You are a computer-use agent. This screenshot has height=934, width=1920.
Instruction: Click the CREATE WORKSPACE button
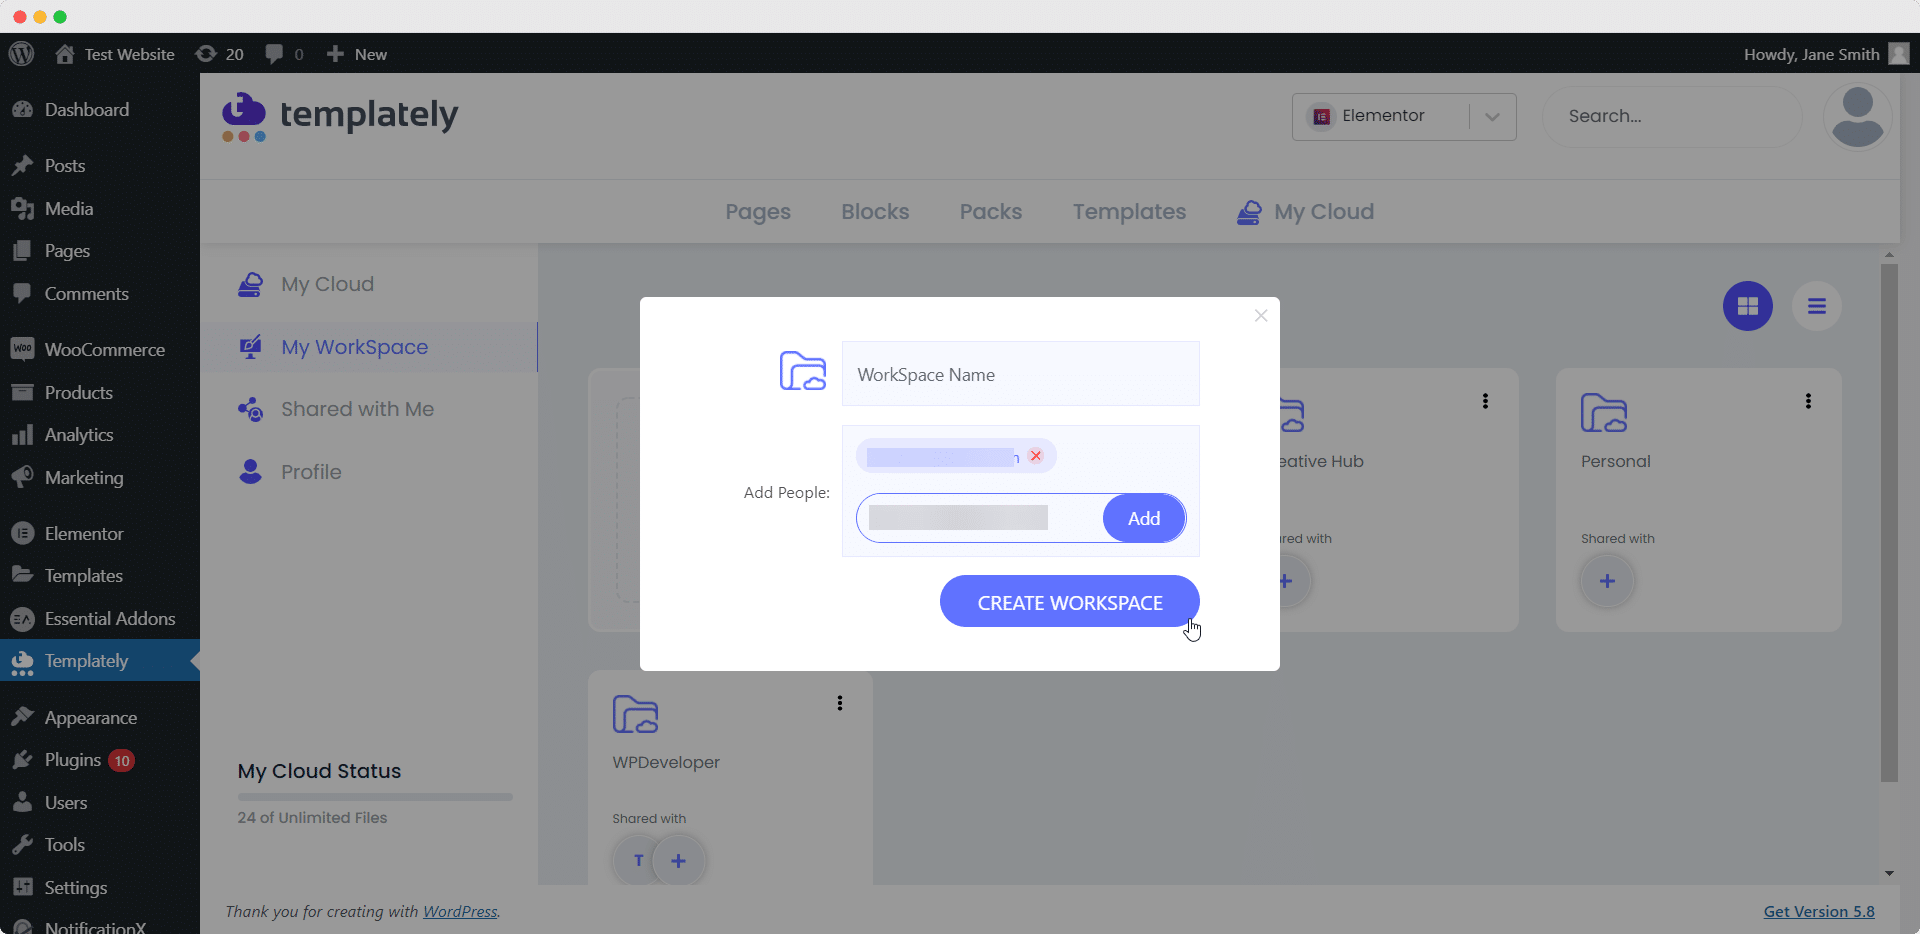[1069, 601]
